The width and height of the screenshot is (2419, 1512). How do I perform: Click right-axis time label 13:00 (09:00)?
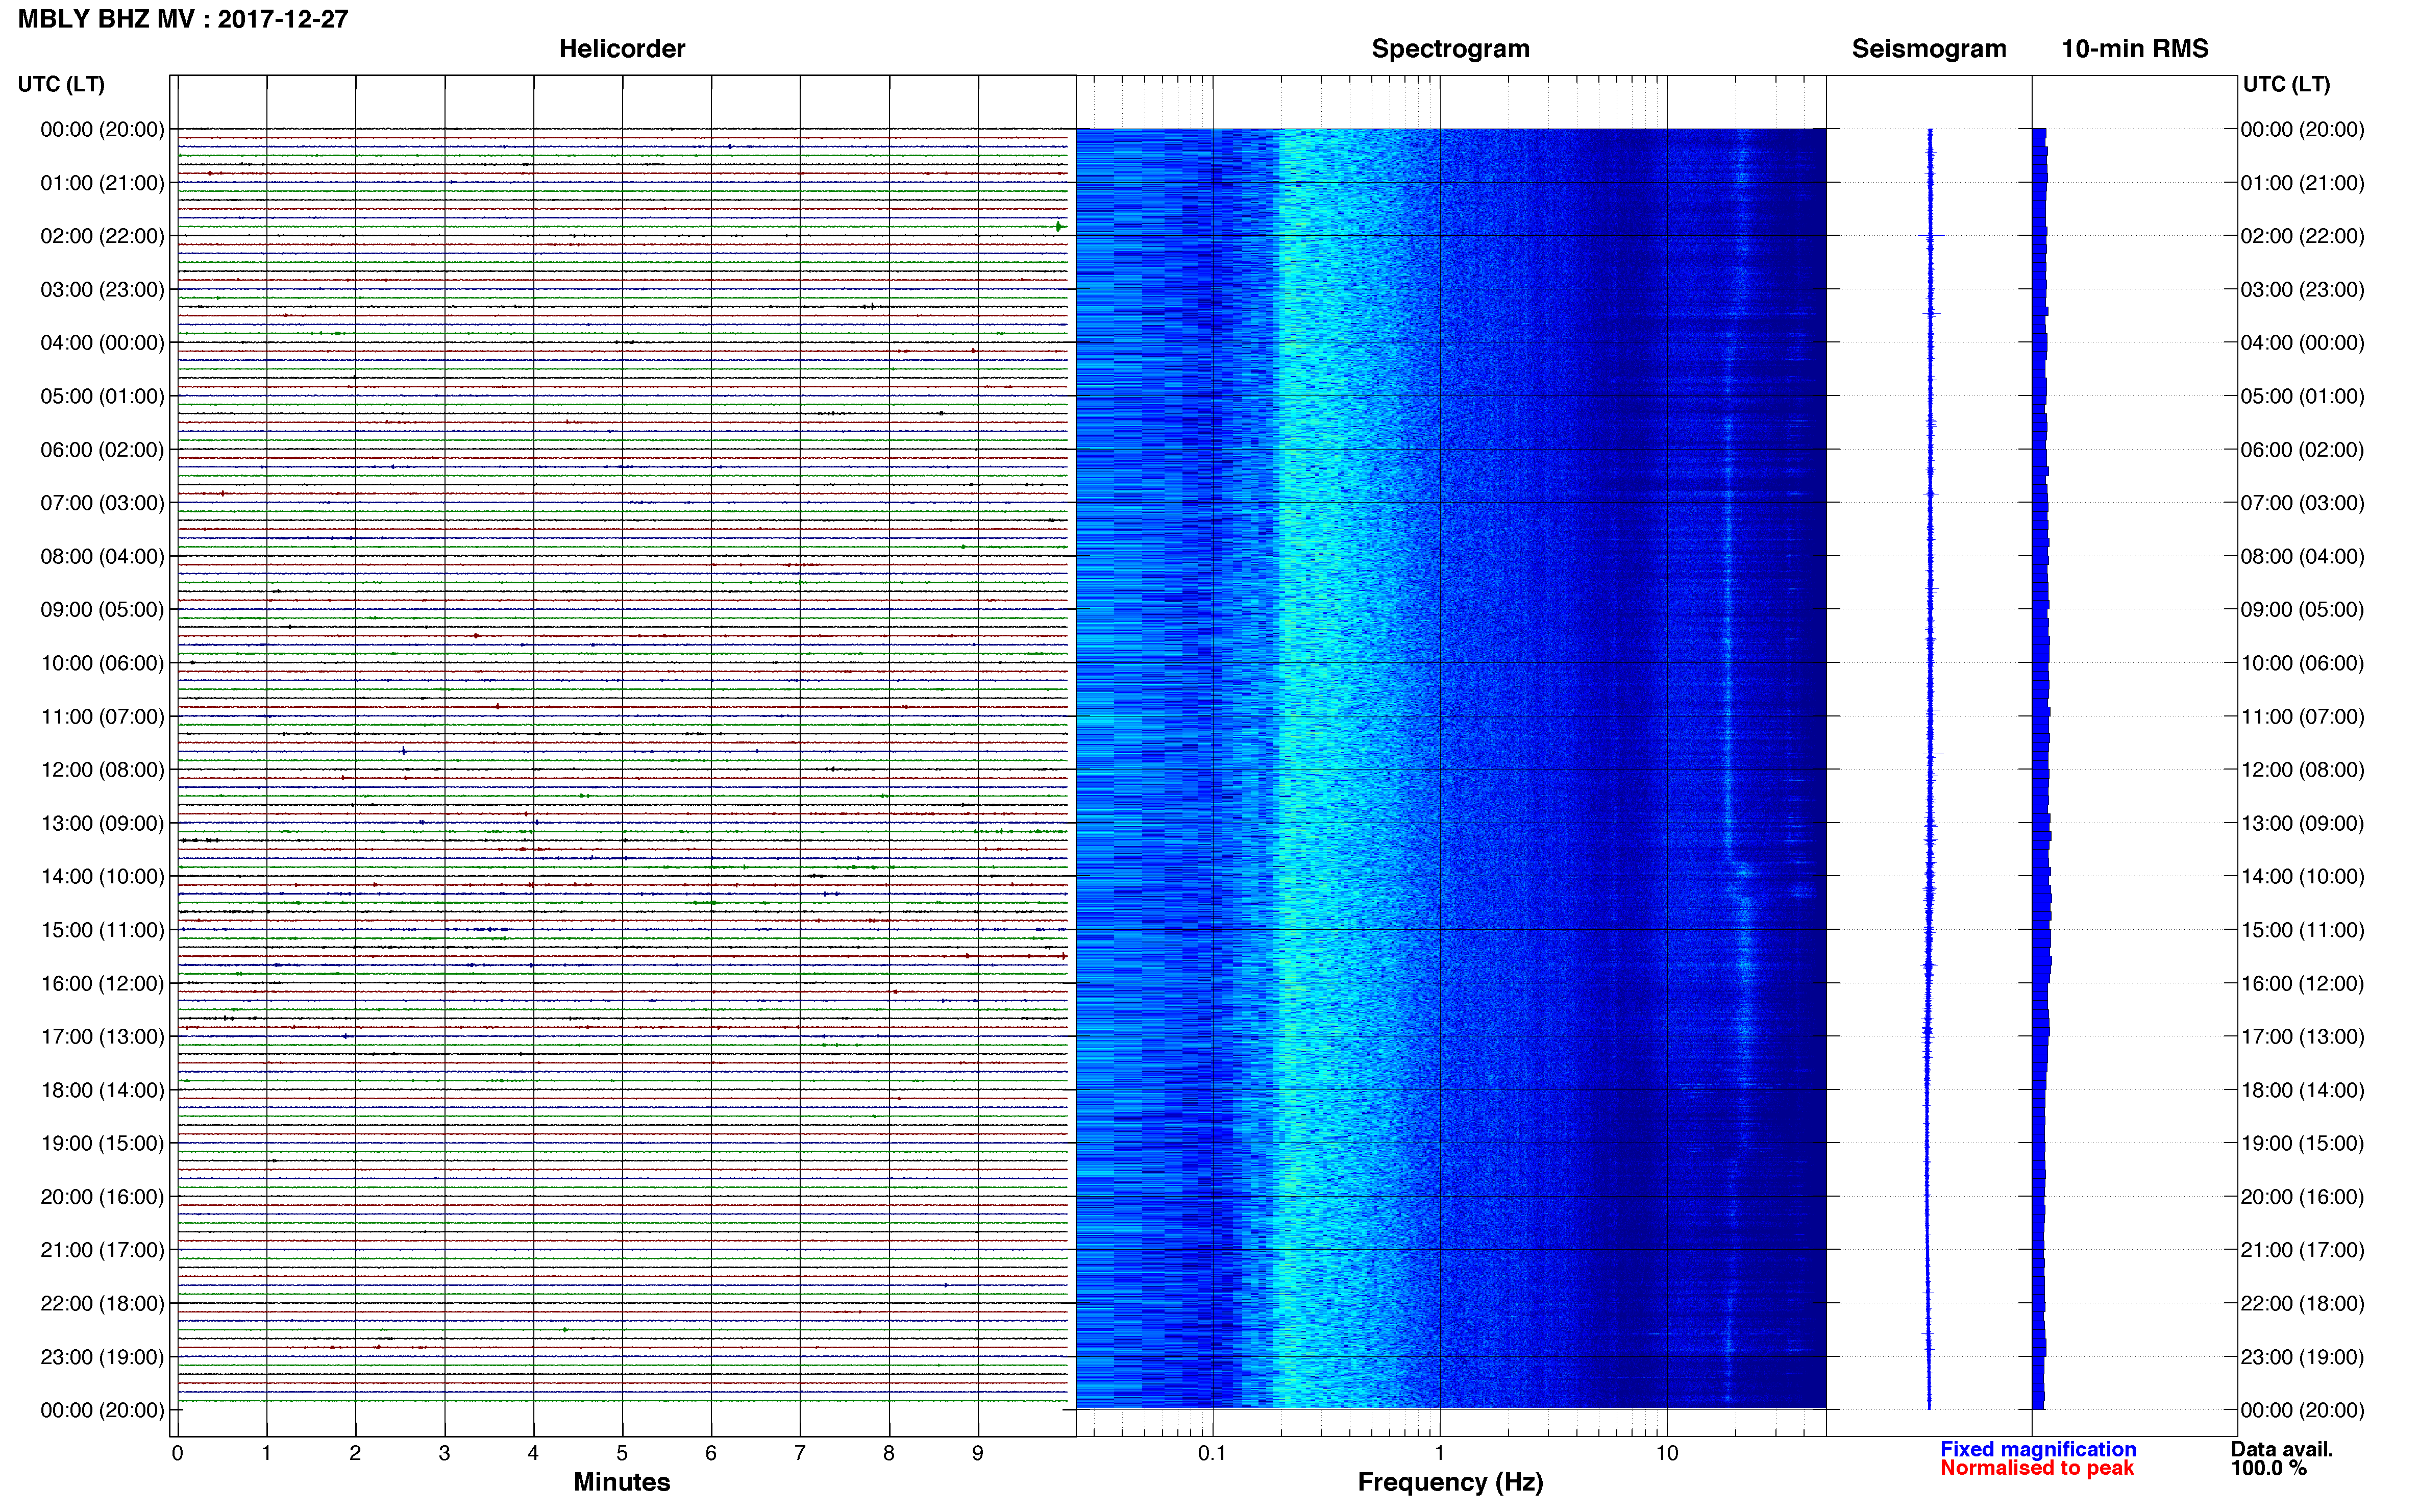[x=2302, y=823]
